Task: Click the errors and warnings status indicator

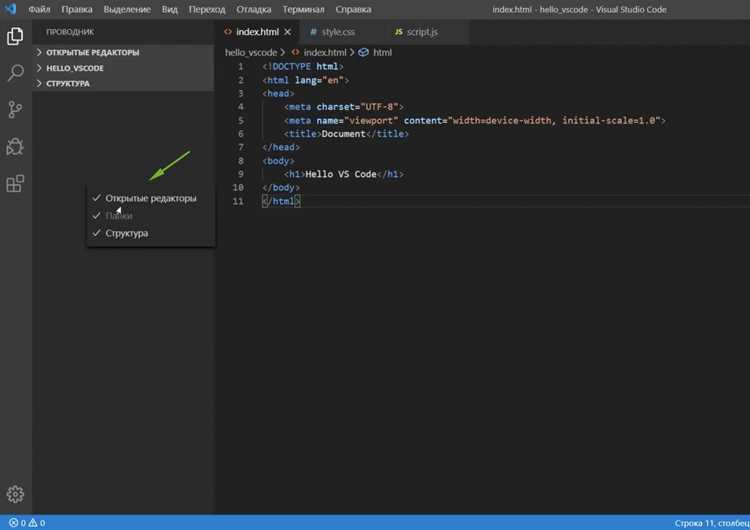Action: [27, 523]
